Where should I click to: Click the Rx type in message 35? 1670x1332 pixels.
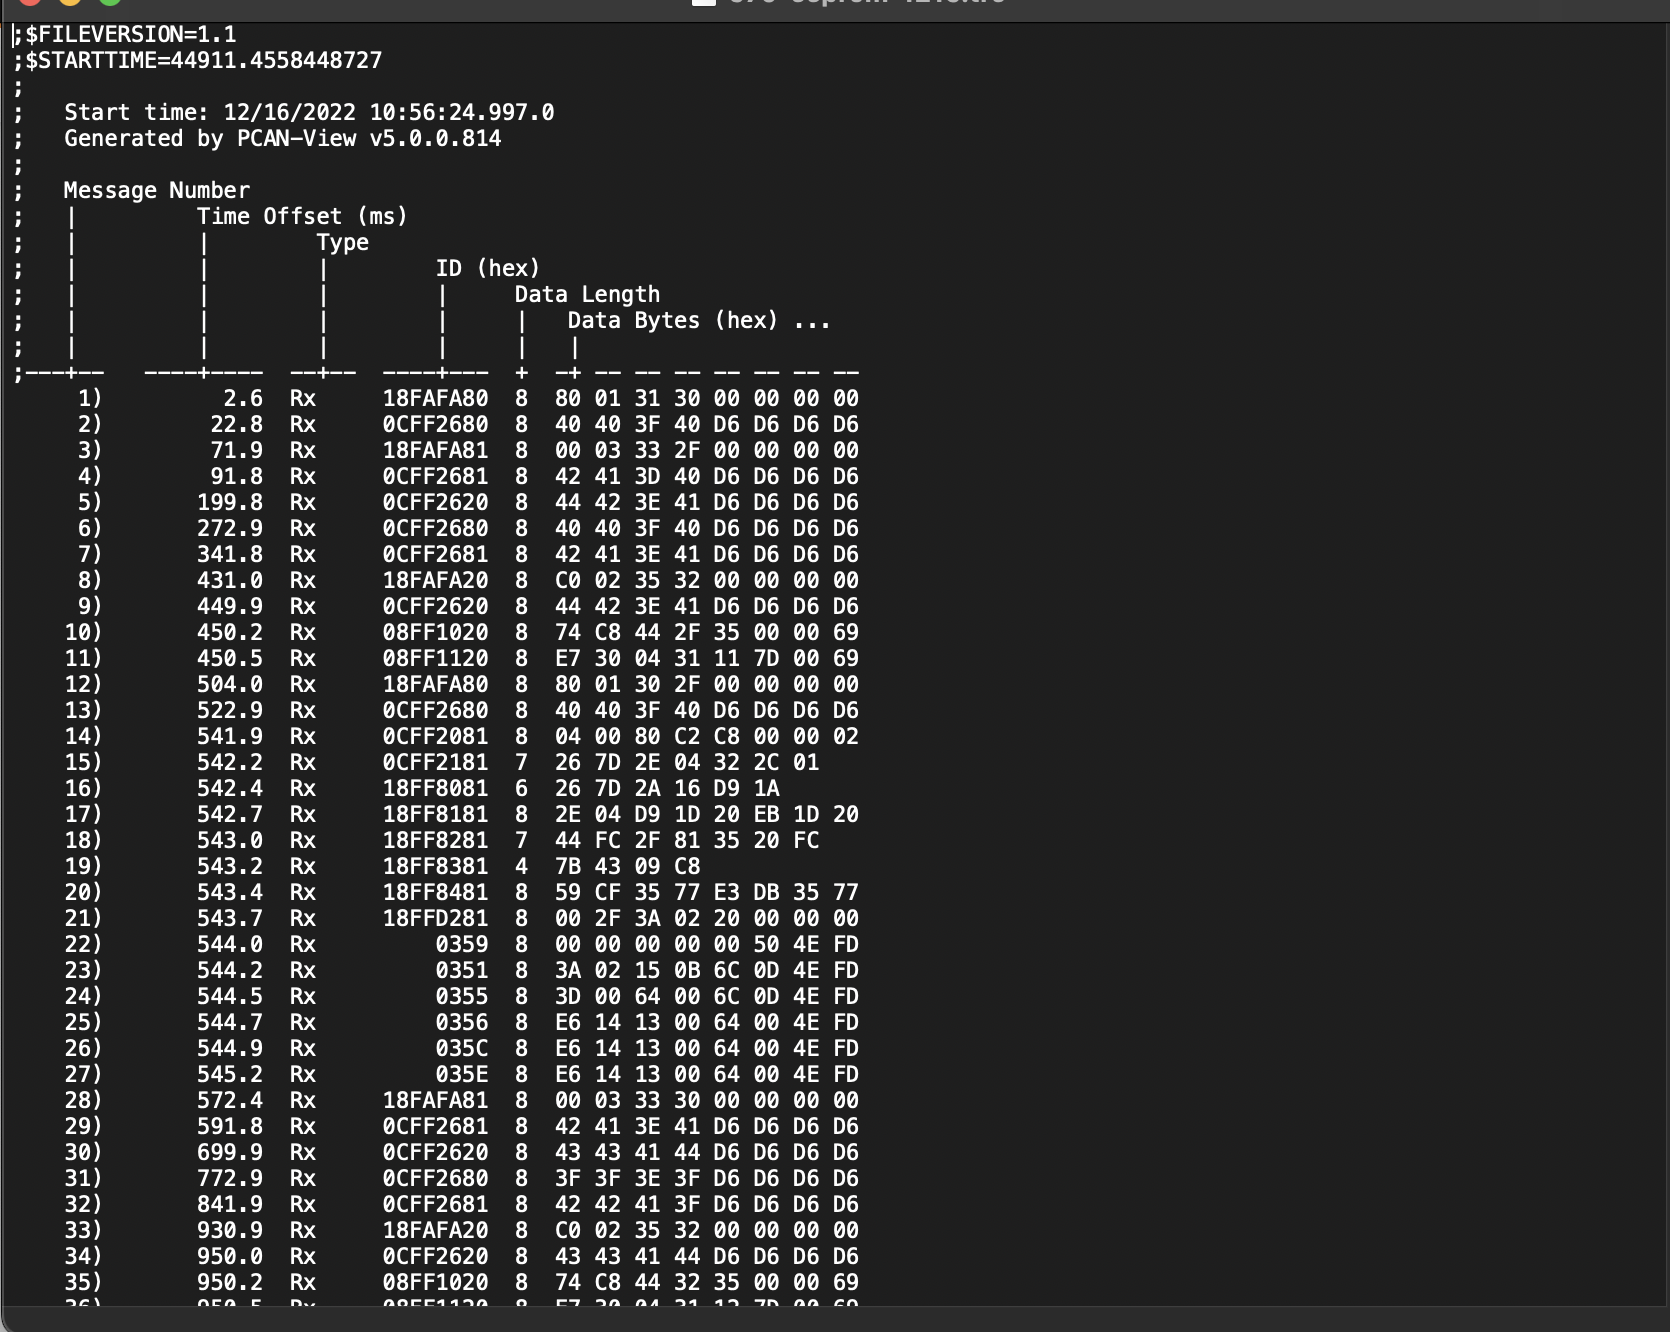(302, 1283)
